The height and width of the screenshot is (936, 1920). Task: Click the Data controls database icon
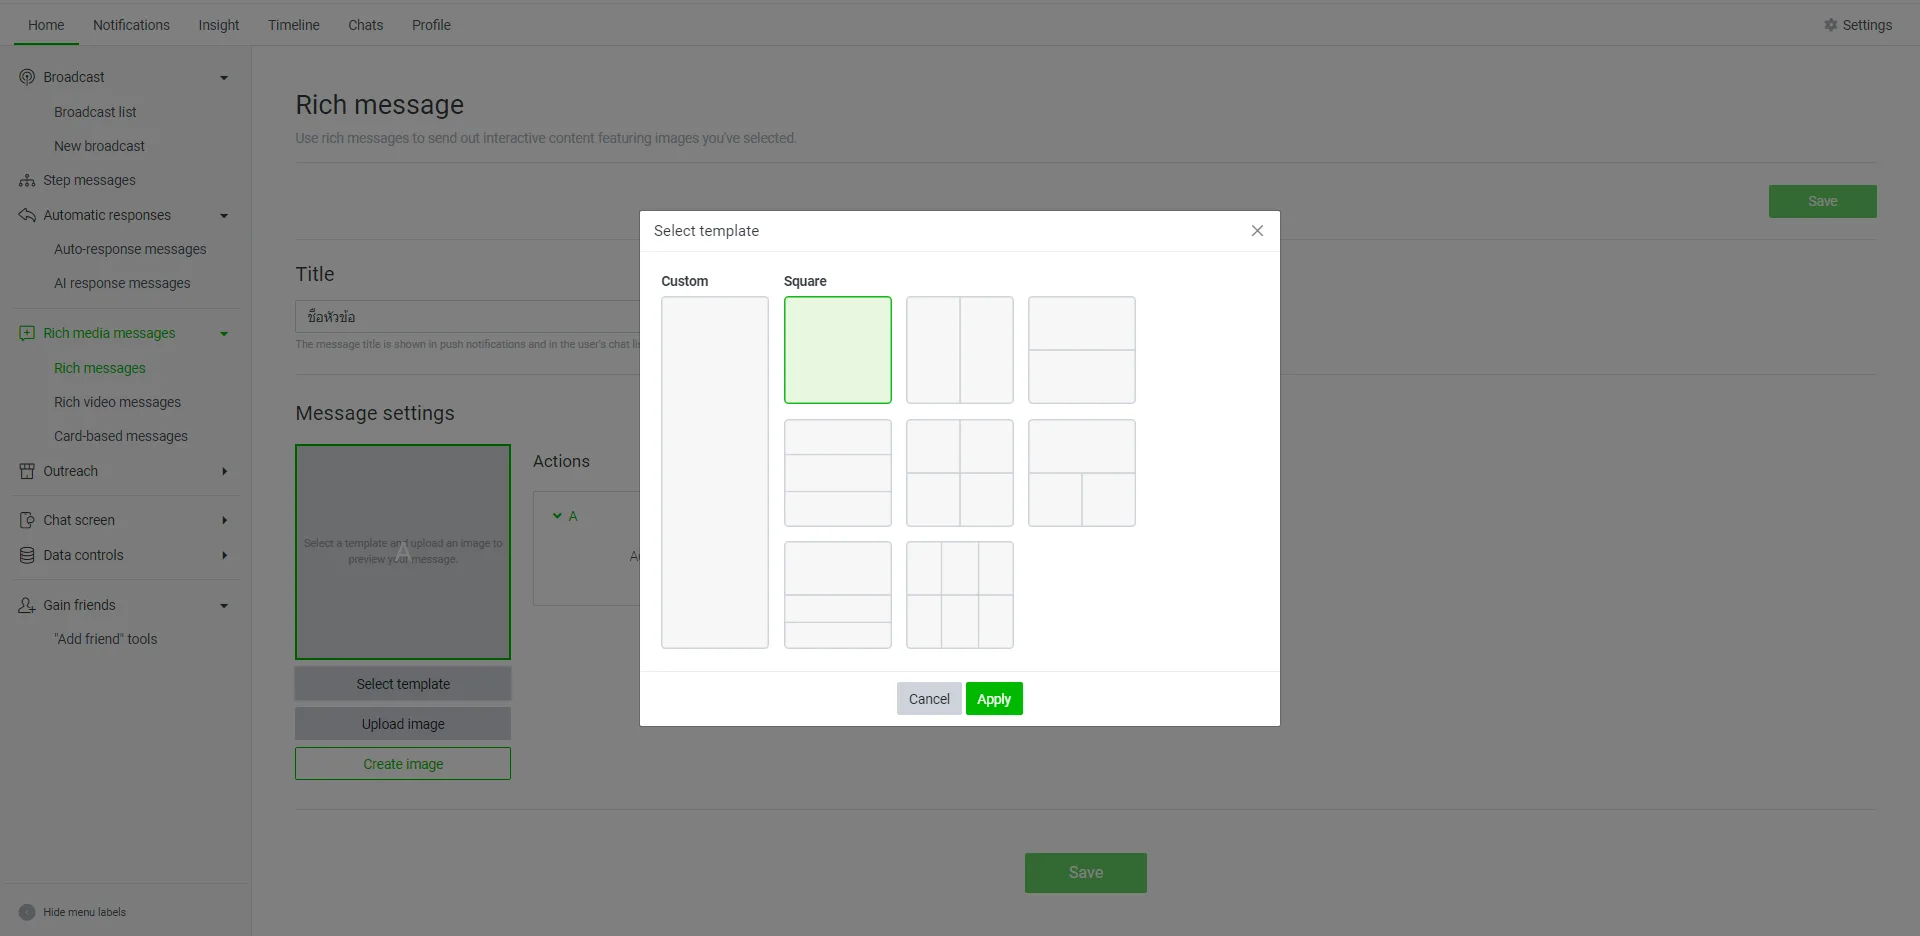27,555
